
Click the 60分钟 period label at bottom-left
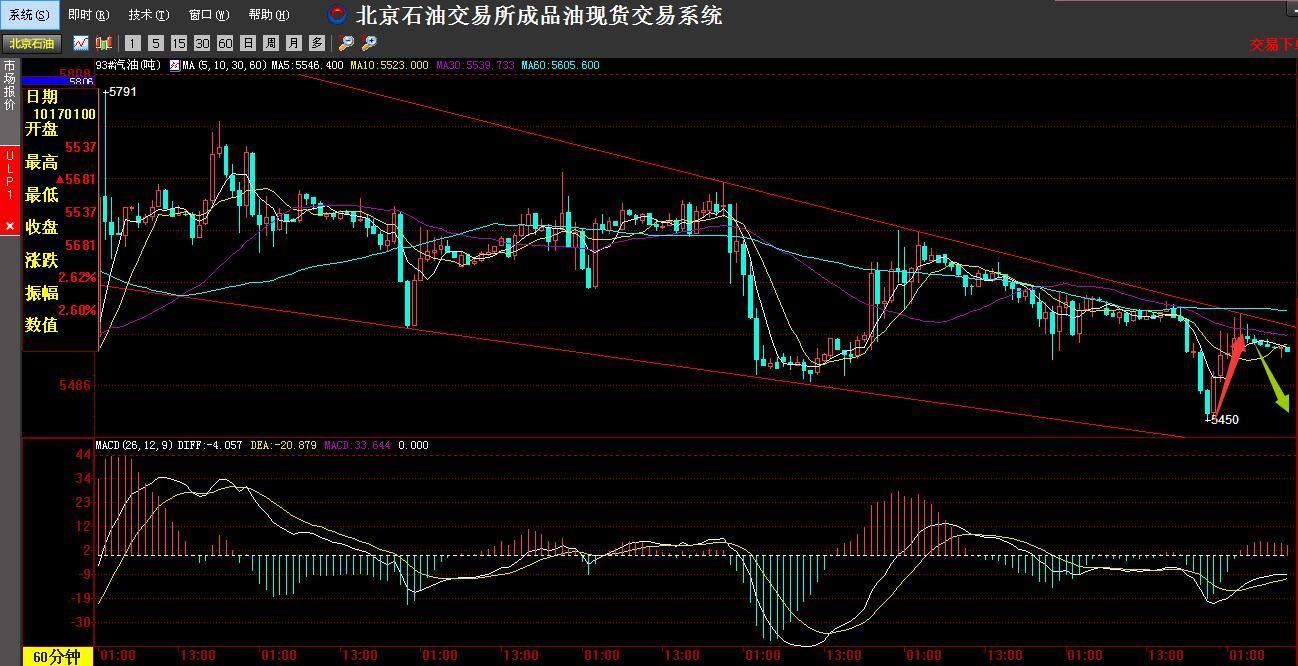tap(57, 657)
